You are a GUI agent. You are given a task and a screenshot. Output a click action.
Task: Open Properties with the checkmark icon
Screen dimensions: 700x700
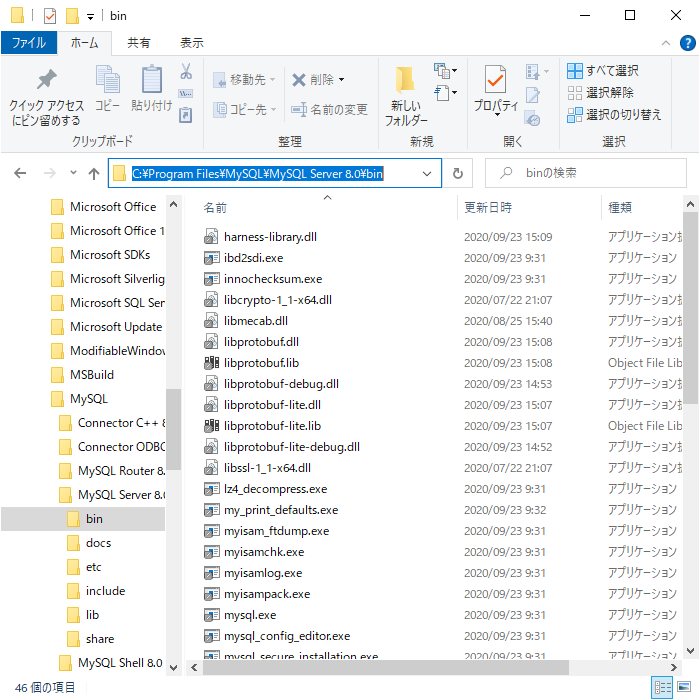pos(495,80)
